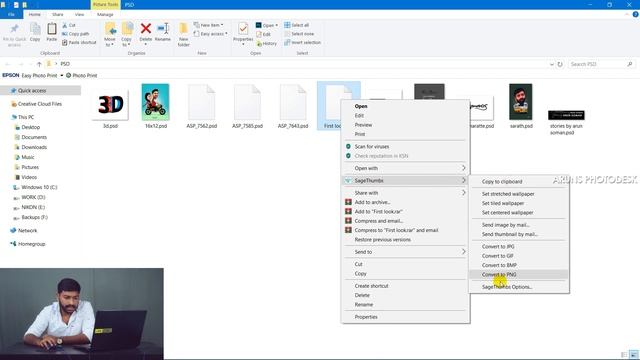Click the help question mark icon
Viewport: 640px width, 360px height.
(635, 14)
